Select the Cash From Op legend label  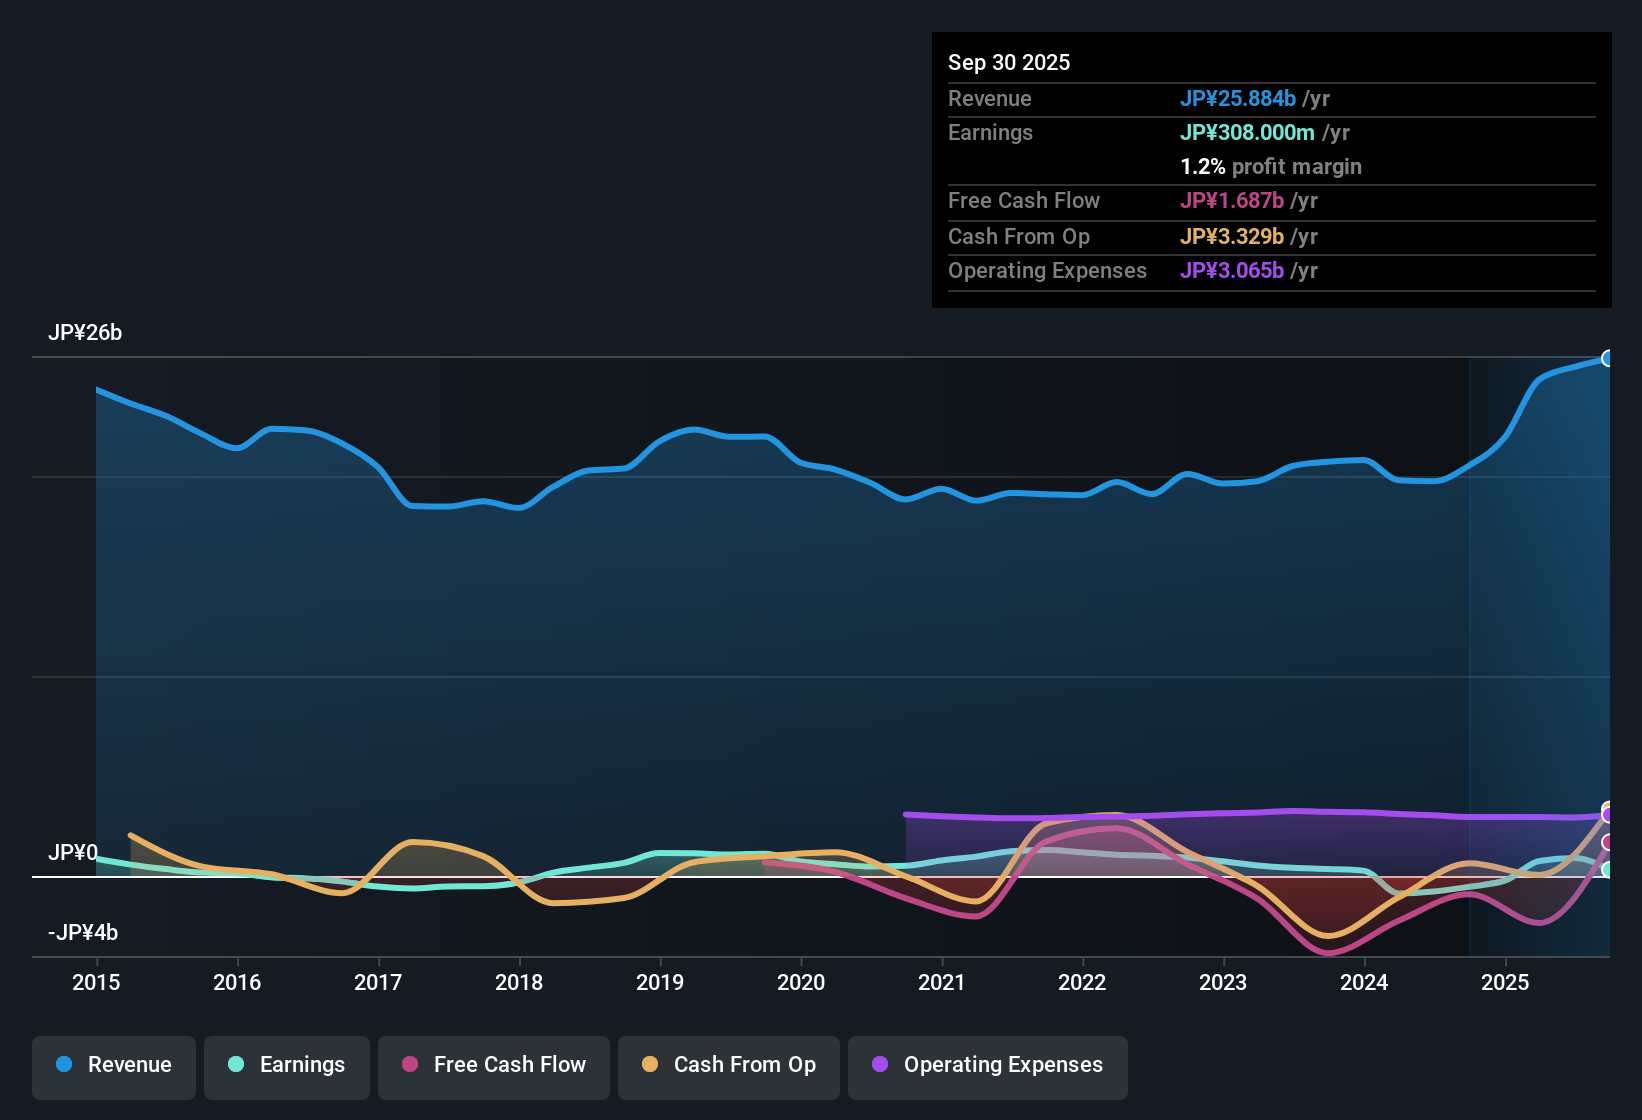pyautogui.click(x=744, y=1065)
